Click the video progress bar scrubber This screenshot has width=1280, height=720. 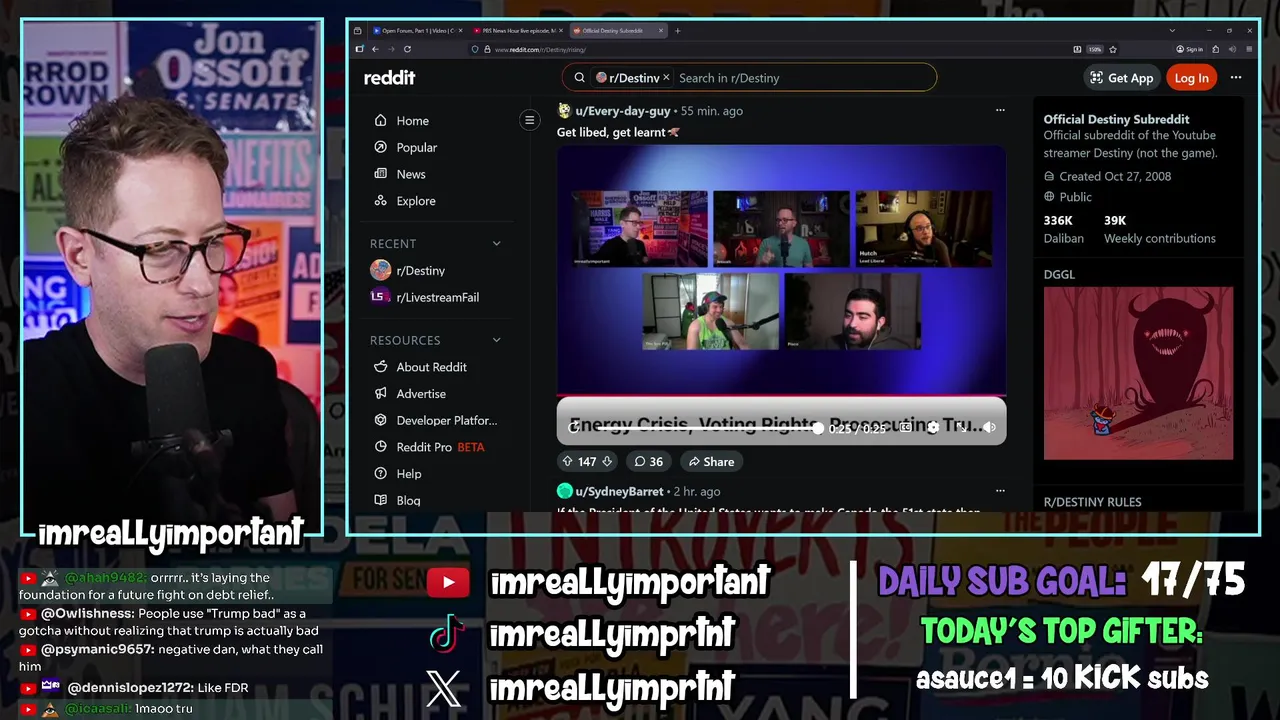tap(818, 428)
